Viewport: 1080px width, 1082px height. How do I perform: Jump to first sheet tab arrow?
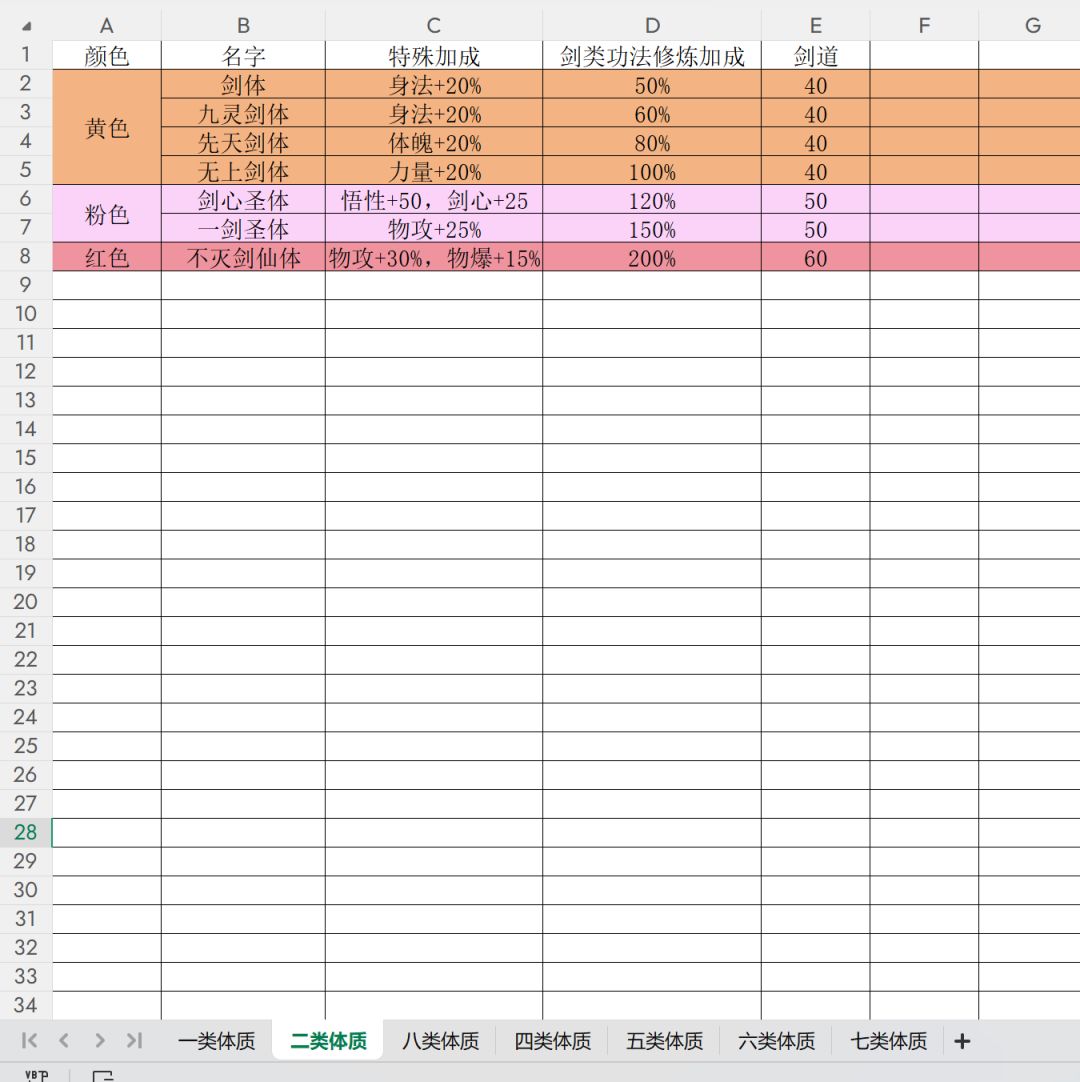(x=29, y=1040)
